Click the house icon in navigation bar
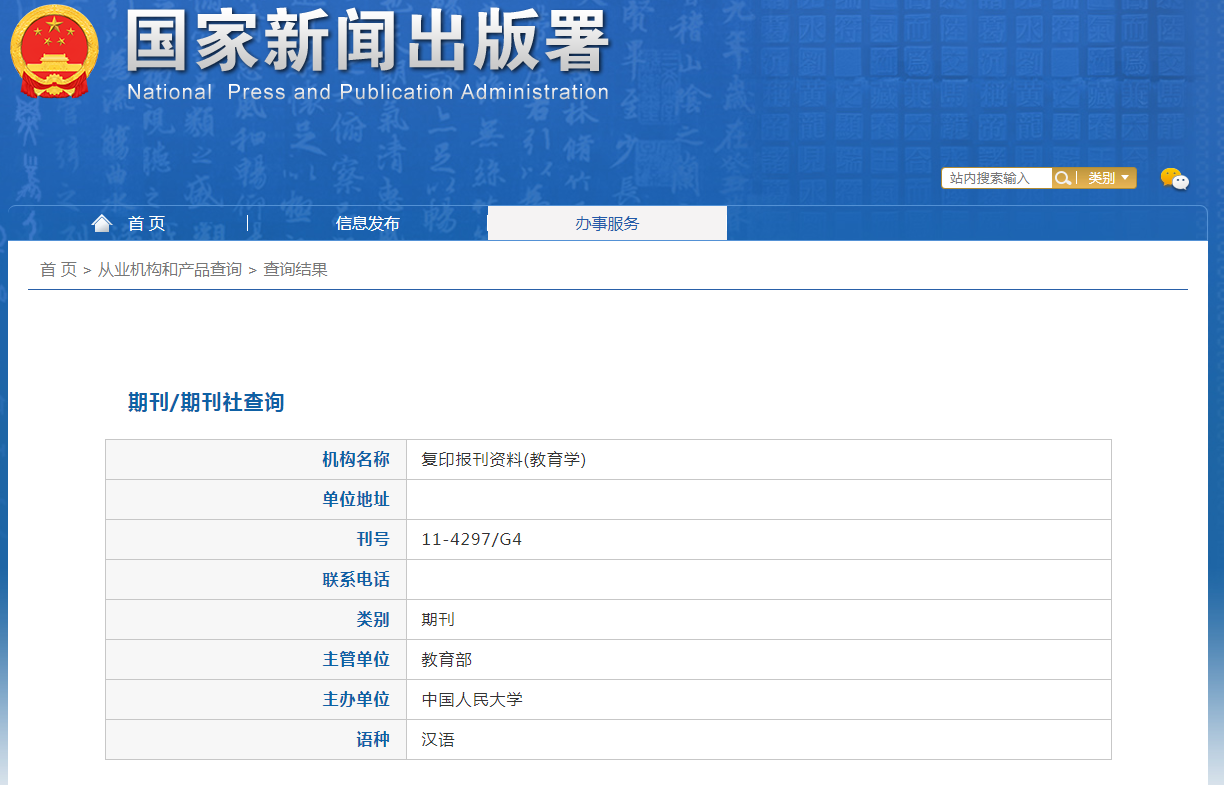Screen dimensions: 1224x785 [102, 223]
